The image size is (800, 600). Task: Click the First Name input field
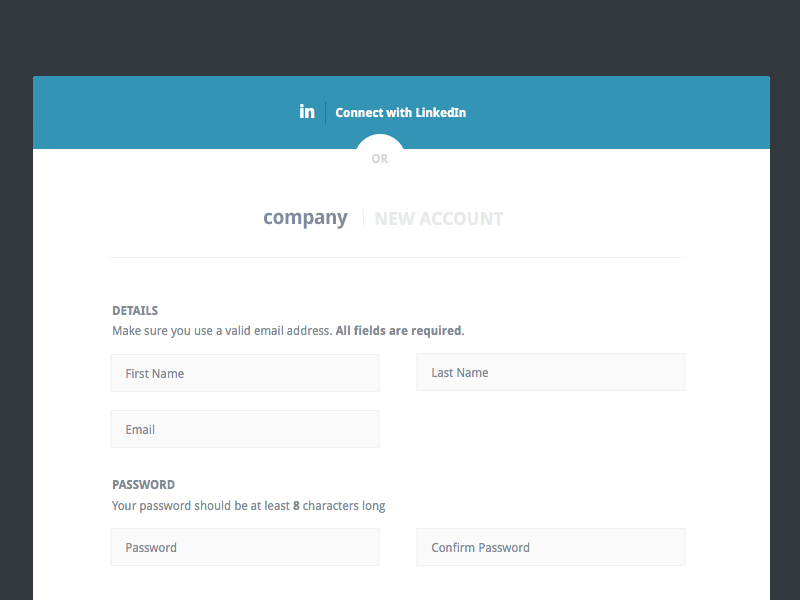tap(244, 373)
